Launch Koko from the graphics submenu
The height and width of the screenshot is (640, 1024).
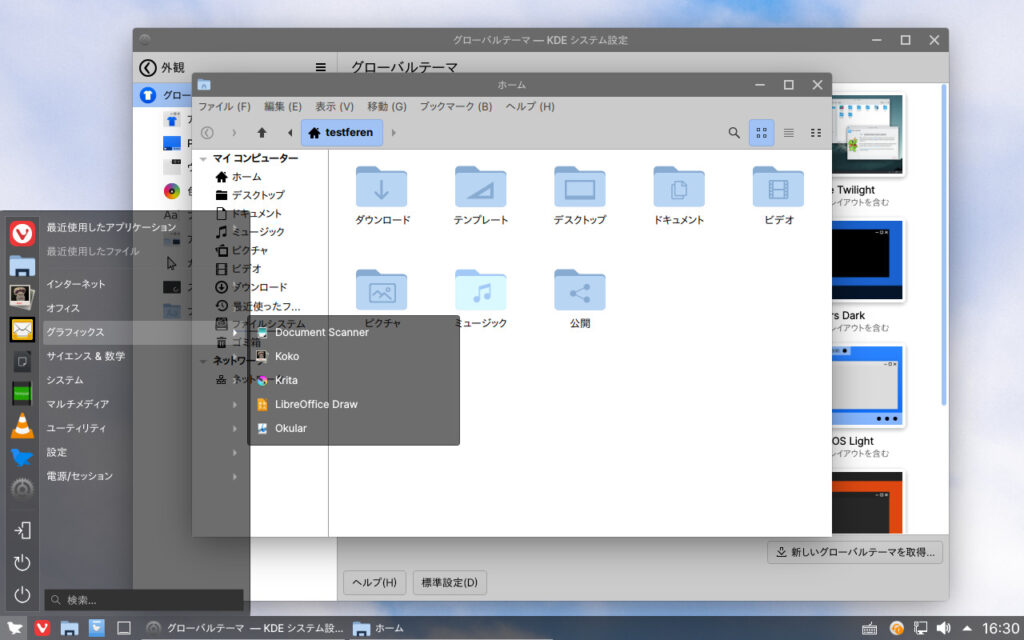coord(353,357)
